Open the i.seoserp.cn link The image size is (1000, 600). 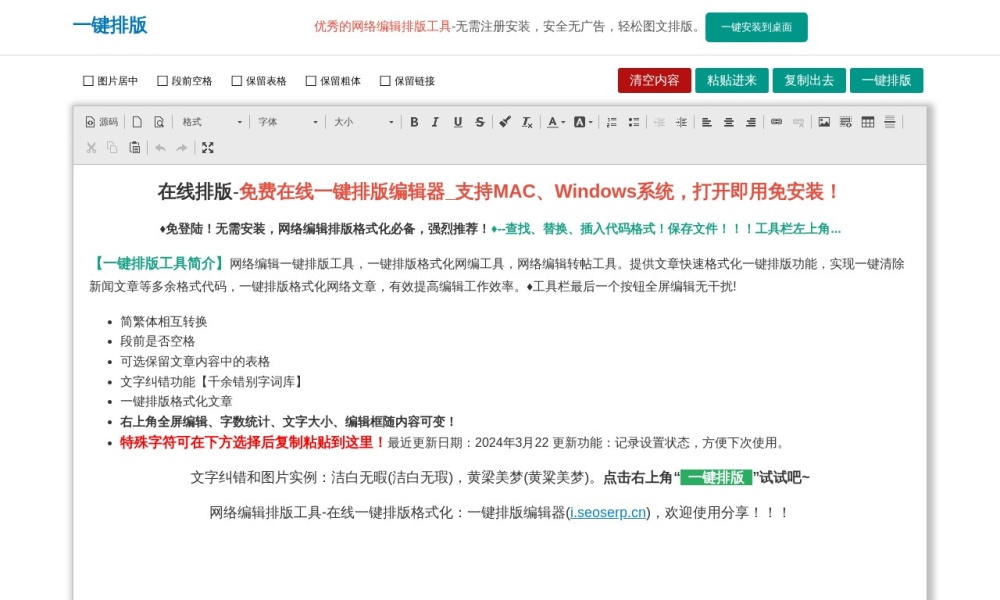tap(608, 513)
